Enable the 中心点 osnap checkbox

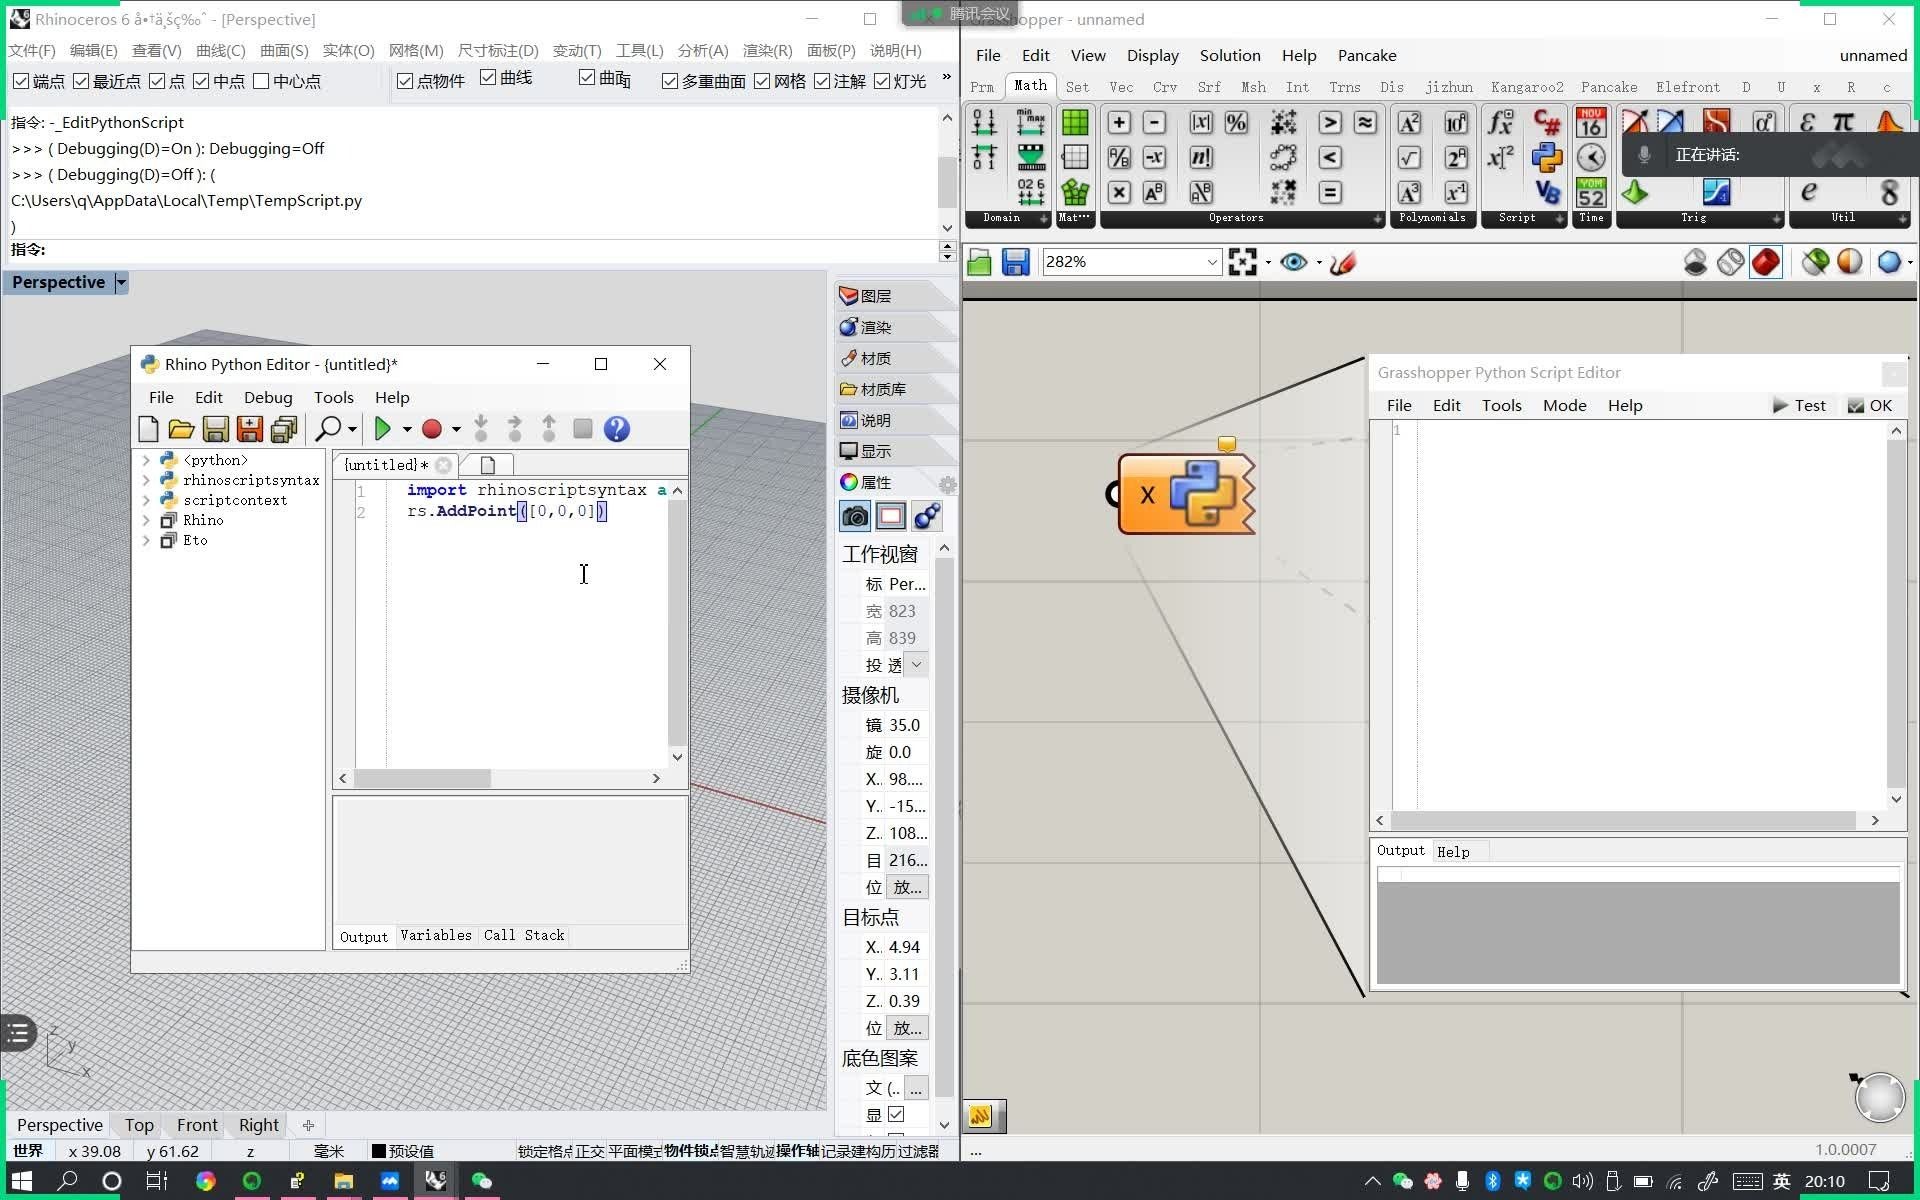point(262,81)
